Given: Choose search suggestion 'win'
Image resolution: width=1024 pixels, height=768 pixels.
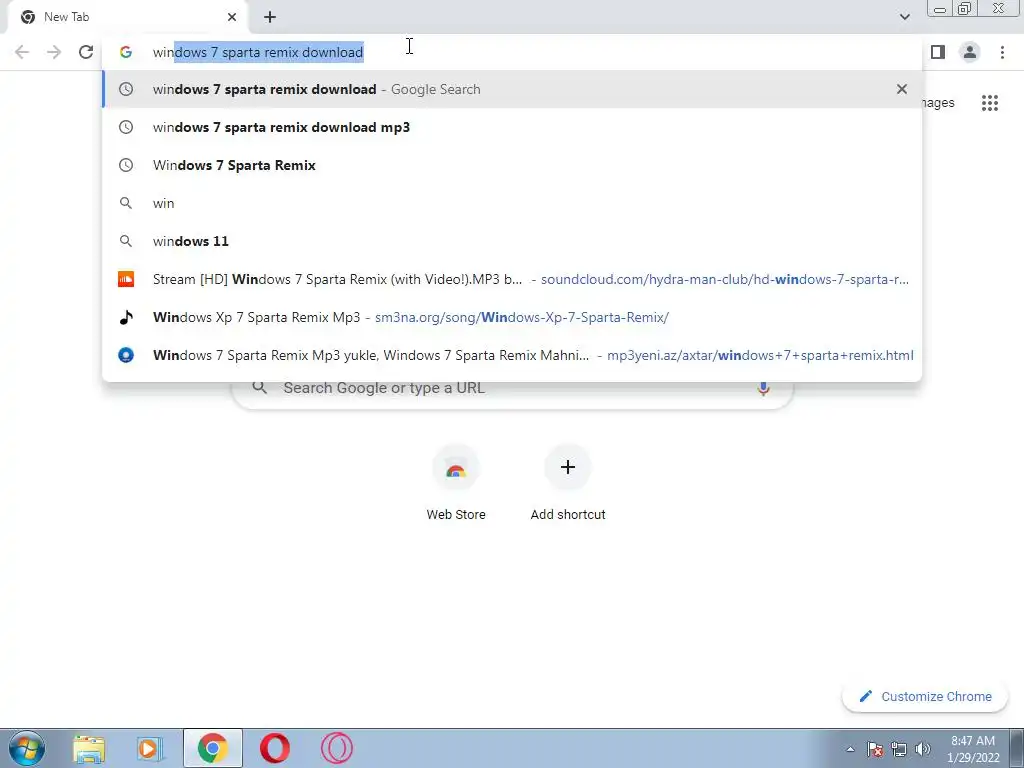Looking at the screenshot, I should click(513, 203).
